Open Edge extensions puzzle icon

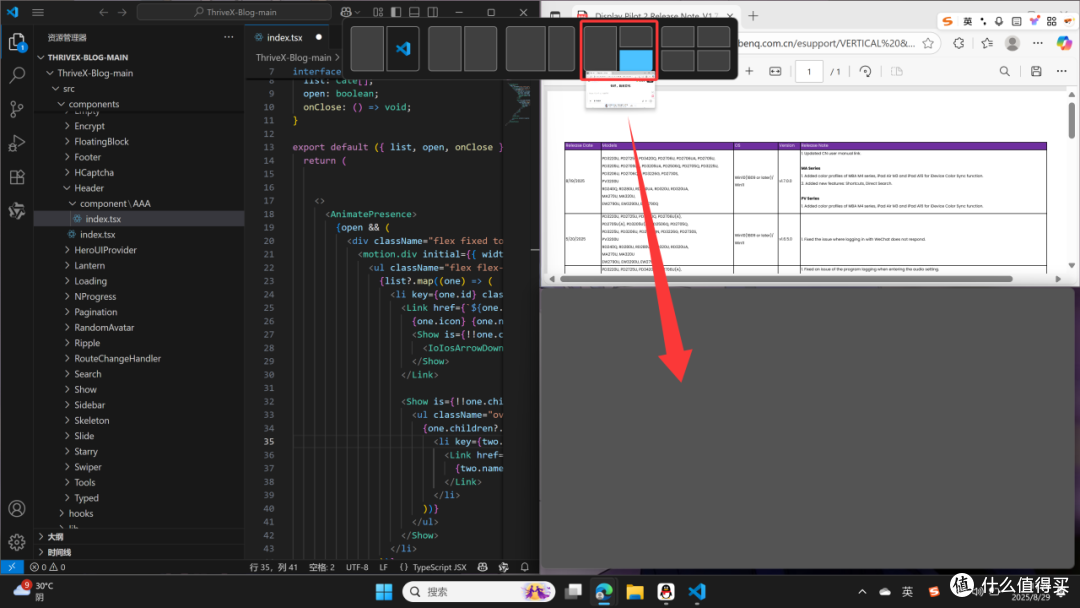pyautogui.click(x=959, y=43)
